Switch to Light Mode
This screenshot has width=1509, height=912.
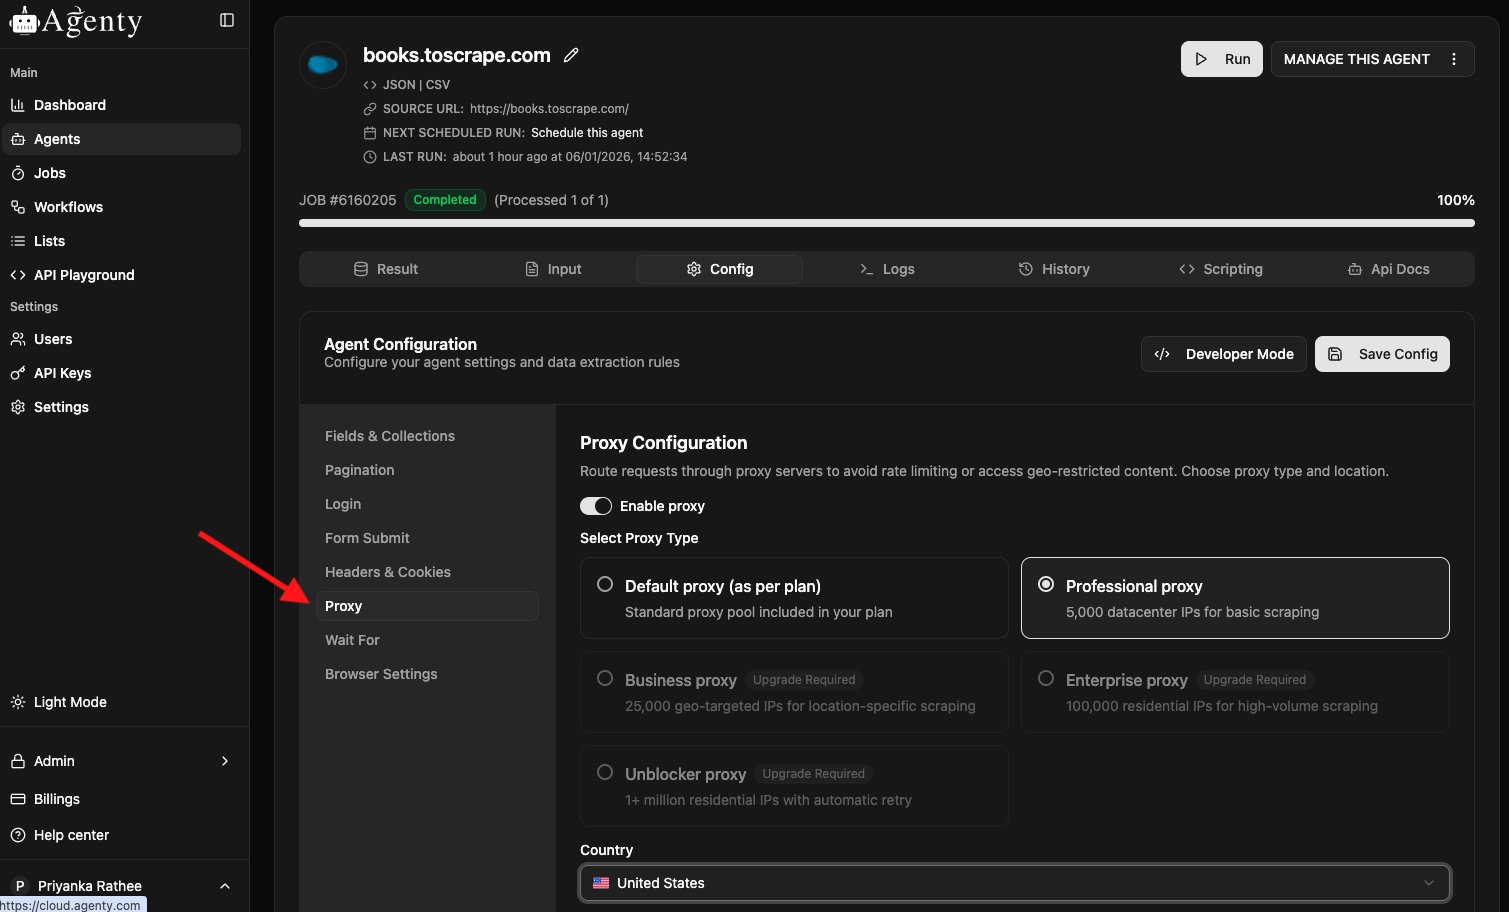(70, 702)
